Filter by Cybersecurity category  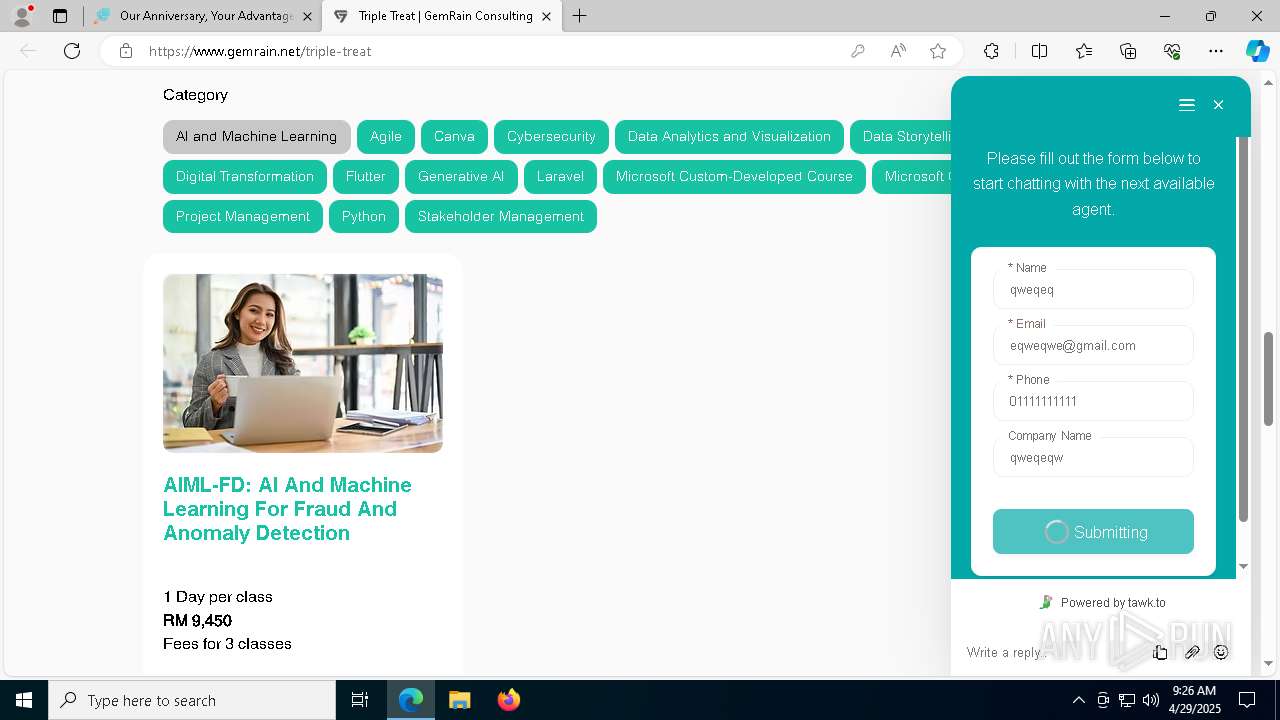(x=551, y=137)
